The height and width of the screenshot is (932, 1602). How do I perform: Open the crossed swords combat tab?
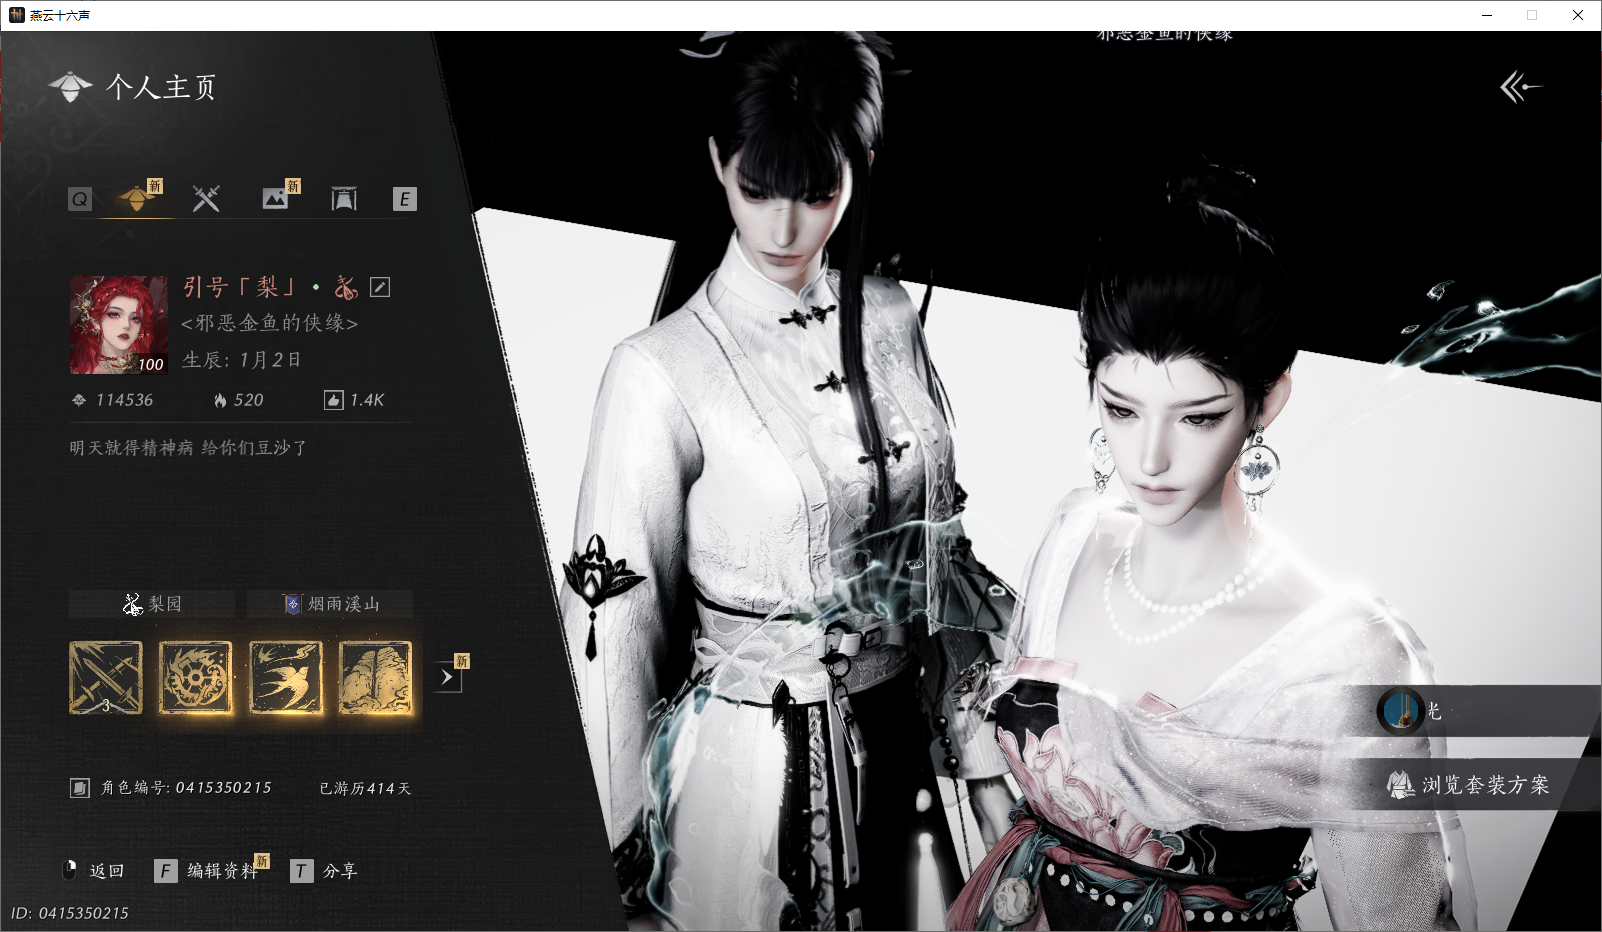tap(206, 199)
